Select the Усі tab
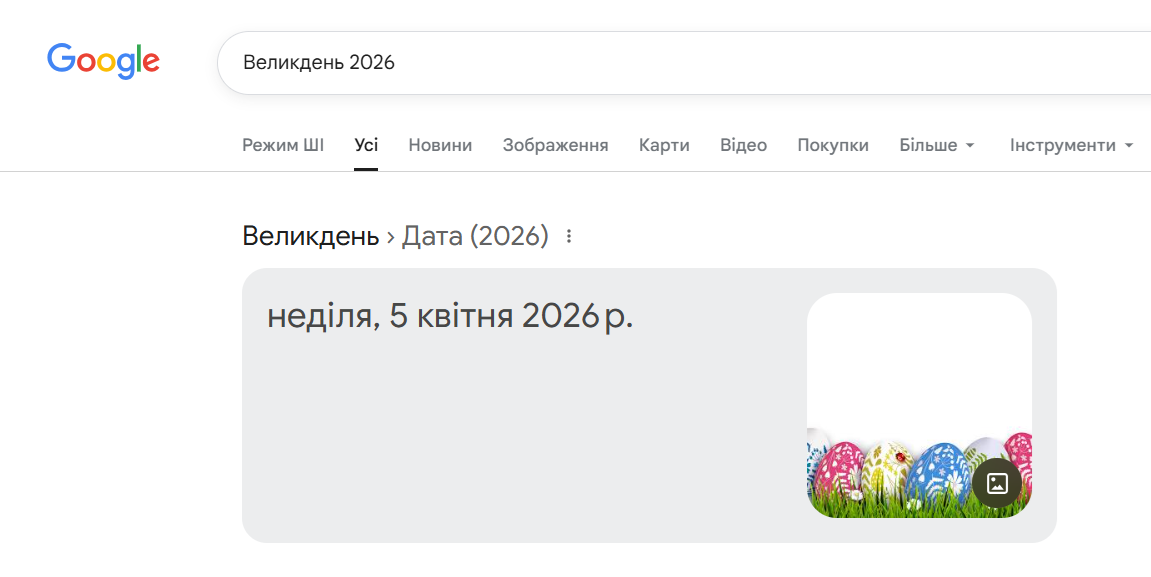 tap(366, 145)
